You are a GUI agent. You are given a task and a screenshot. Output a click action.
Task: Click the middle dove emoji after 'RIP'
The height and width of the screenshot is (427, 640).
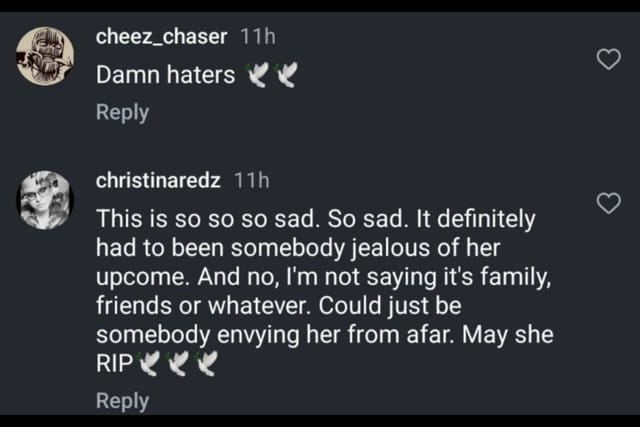click(176, 364)
